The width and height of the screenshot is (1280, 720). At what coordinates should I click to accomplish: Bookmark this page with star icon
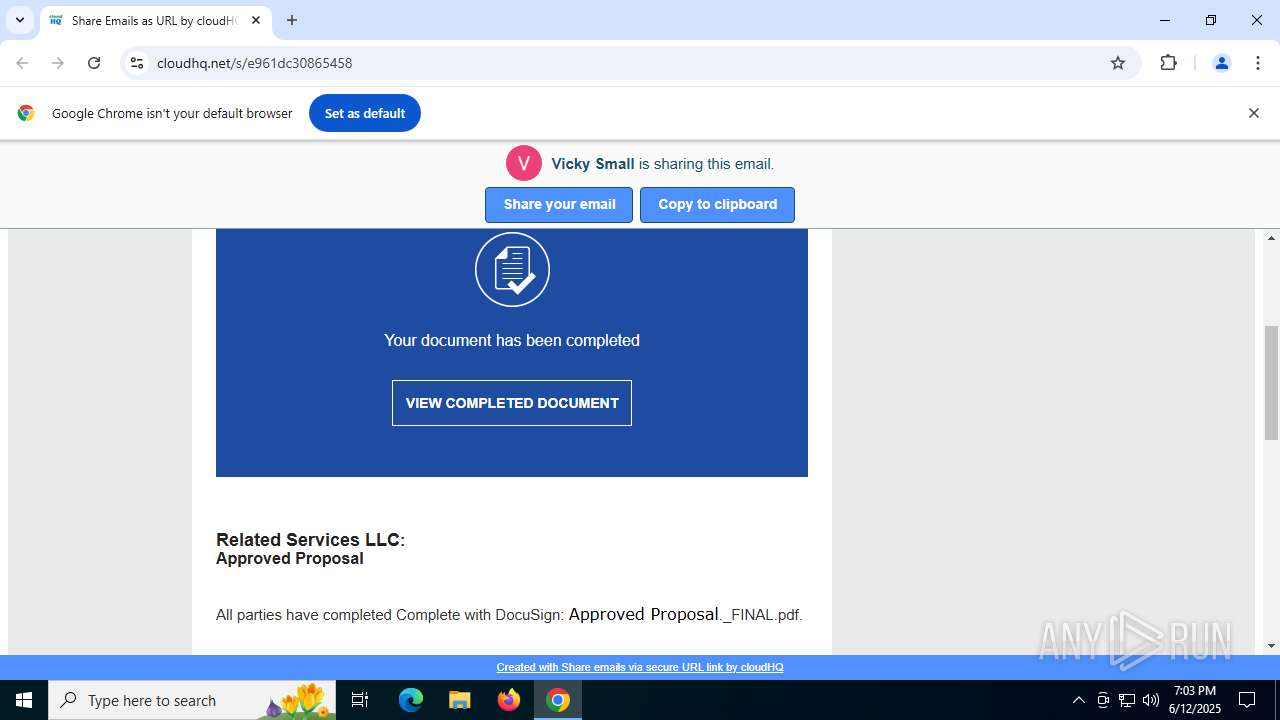[x=1118, y=63]
